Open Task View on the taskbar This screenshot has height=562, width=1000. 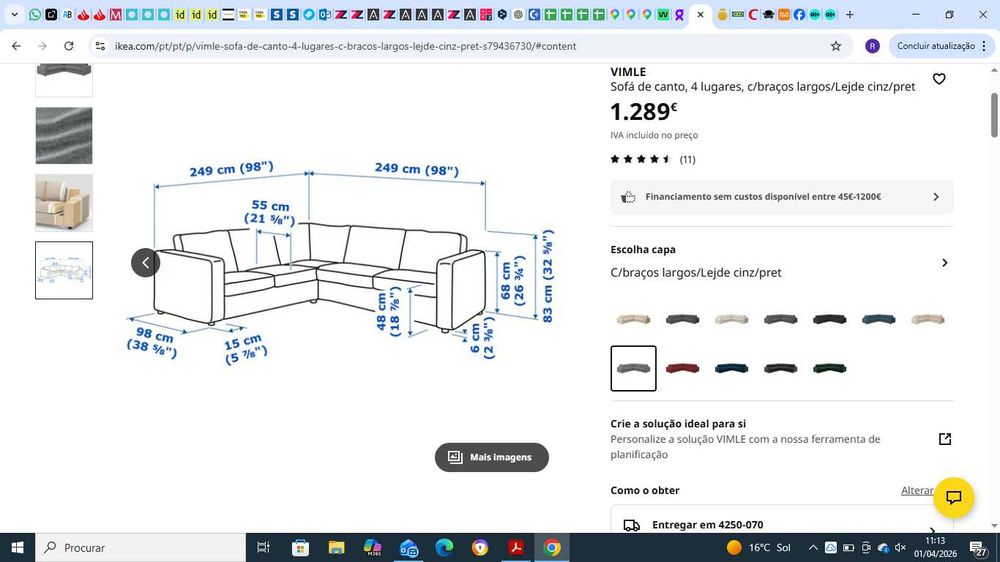click(x=263, y=547)
